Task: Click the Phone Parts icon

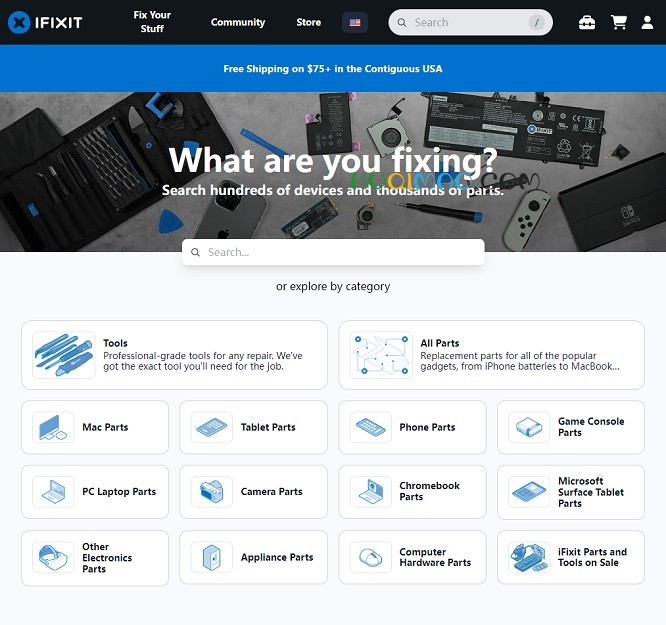Action: (370, 427)
